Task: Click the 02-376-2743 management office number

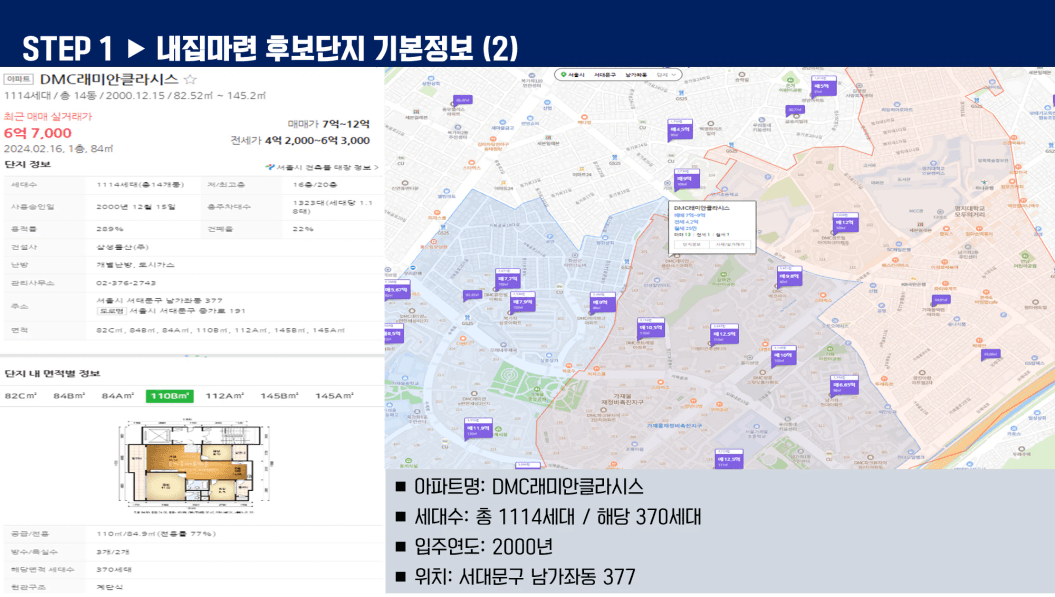Action: coord(126,283)
